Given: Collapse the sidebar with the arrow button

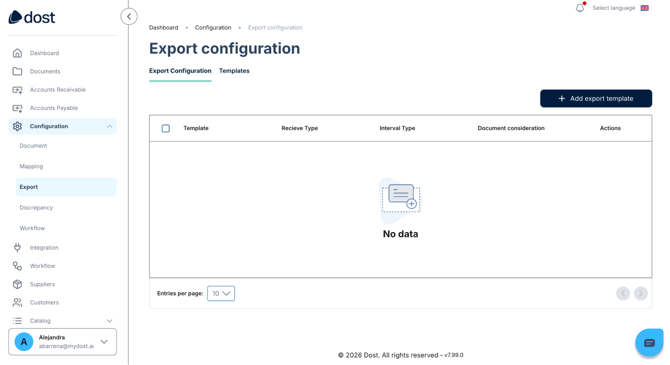Looking at the screenshot, I should tap(129, 17).
